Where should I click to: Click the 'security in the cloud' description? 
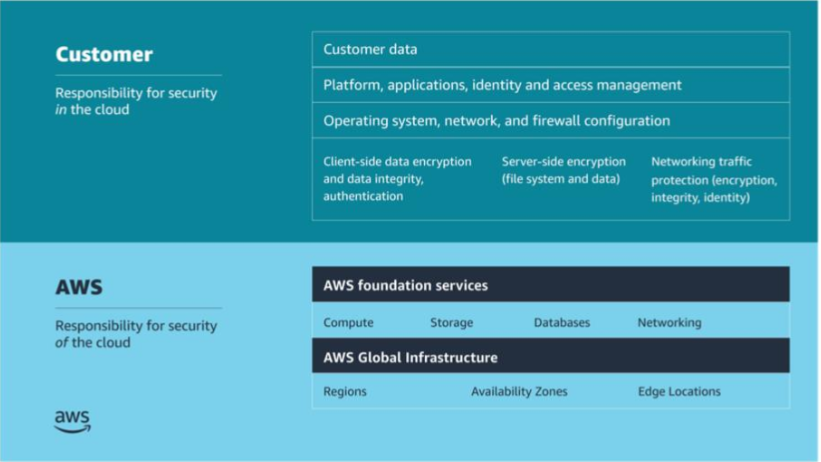[x=136, y=101]
